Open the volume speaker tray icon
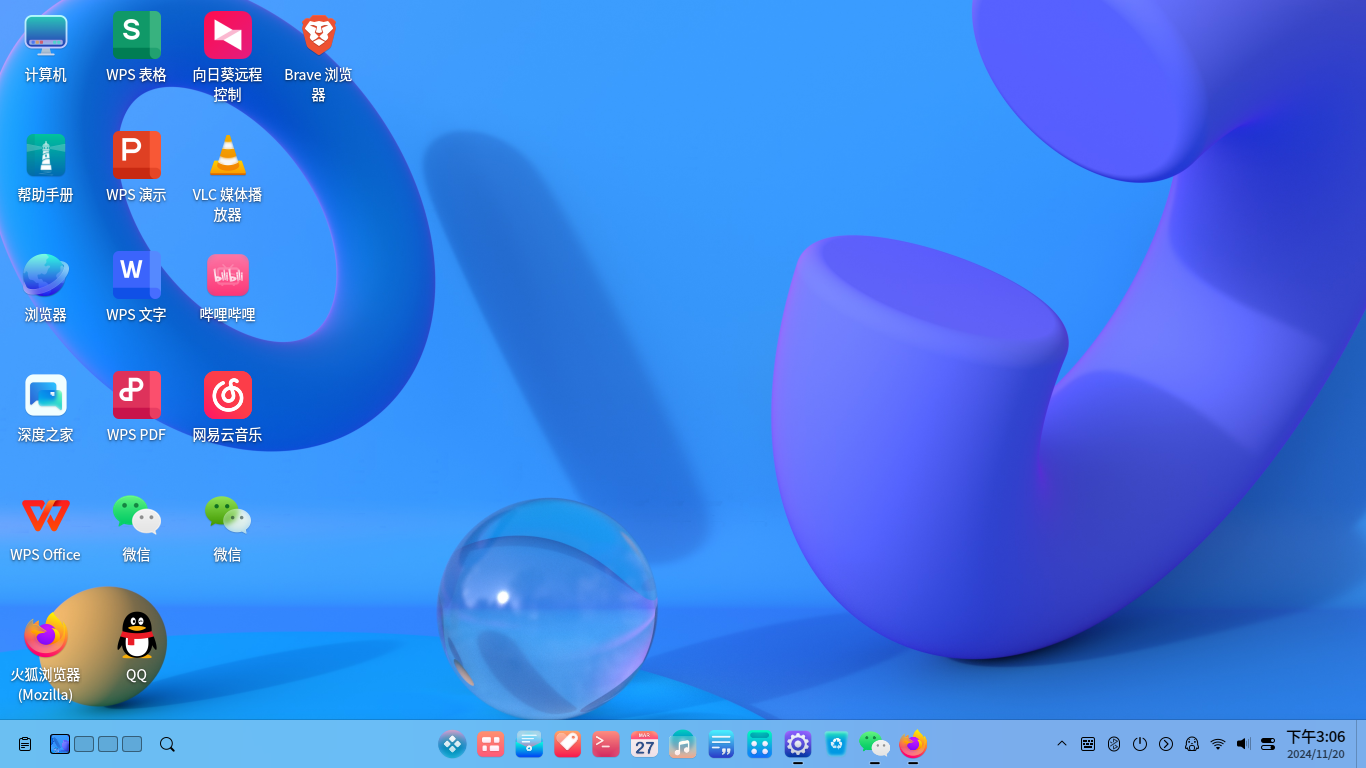Viewport: 1366px width, 768px height. pyautogui.click(x=1243, y=744)
